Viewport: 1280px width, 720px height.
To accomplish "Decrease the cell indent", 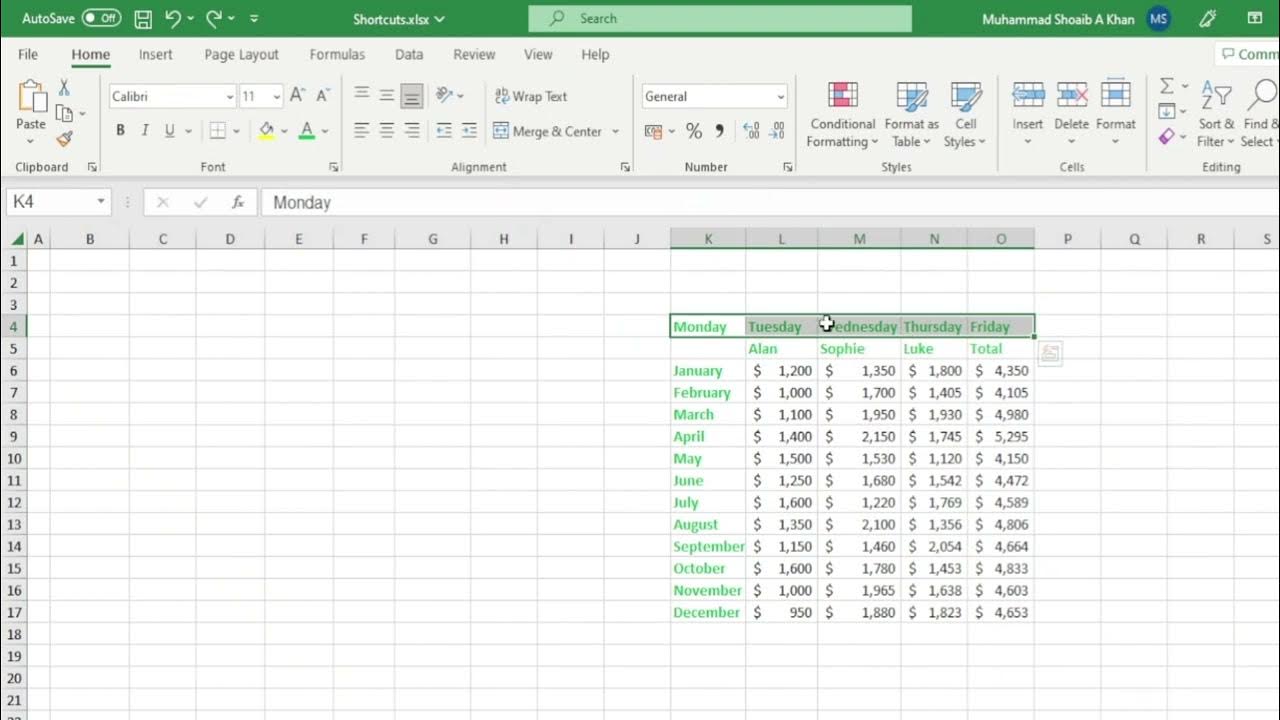I will pyautogui.click(x=444, y=131).
